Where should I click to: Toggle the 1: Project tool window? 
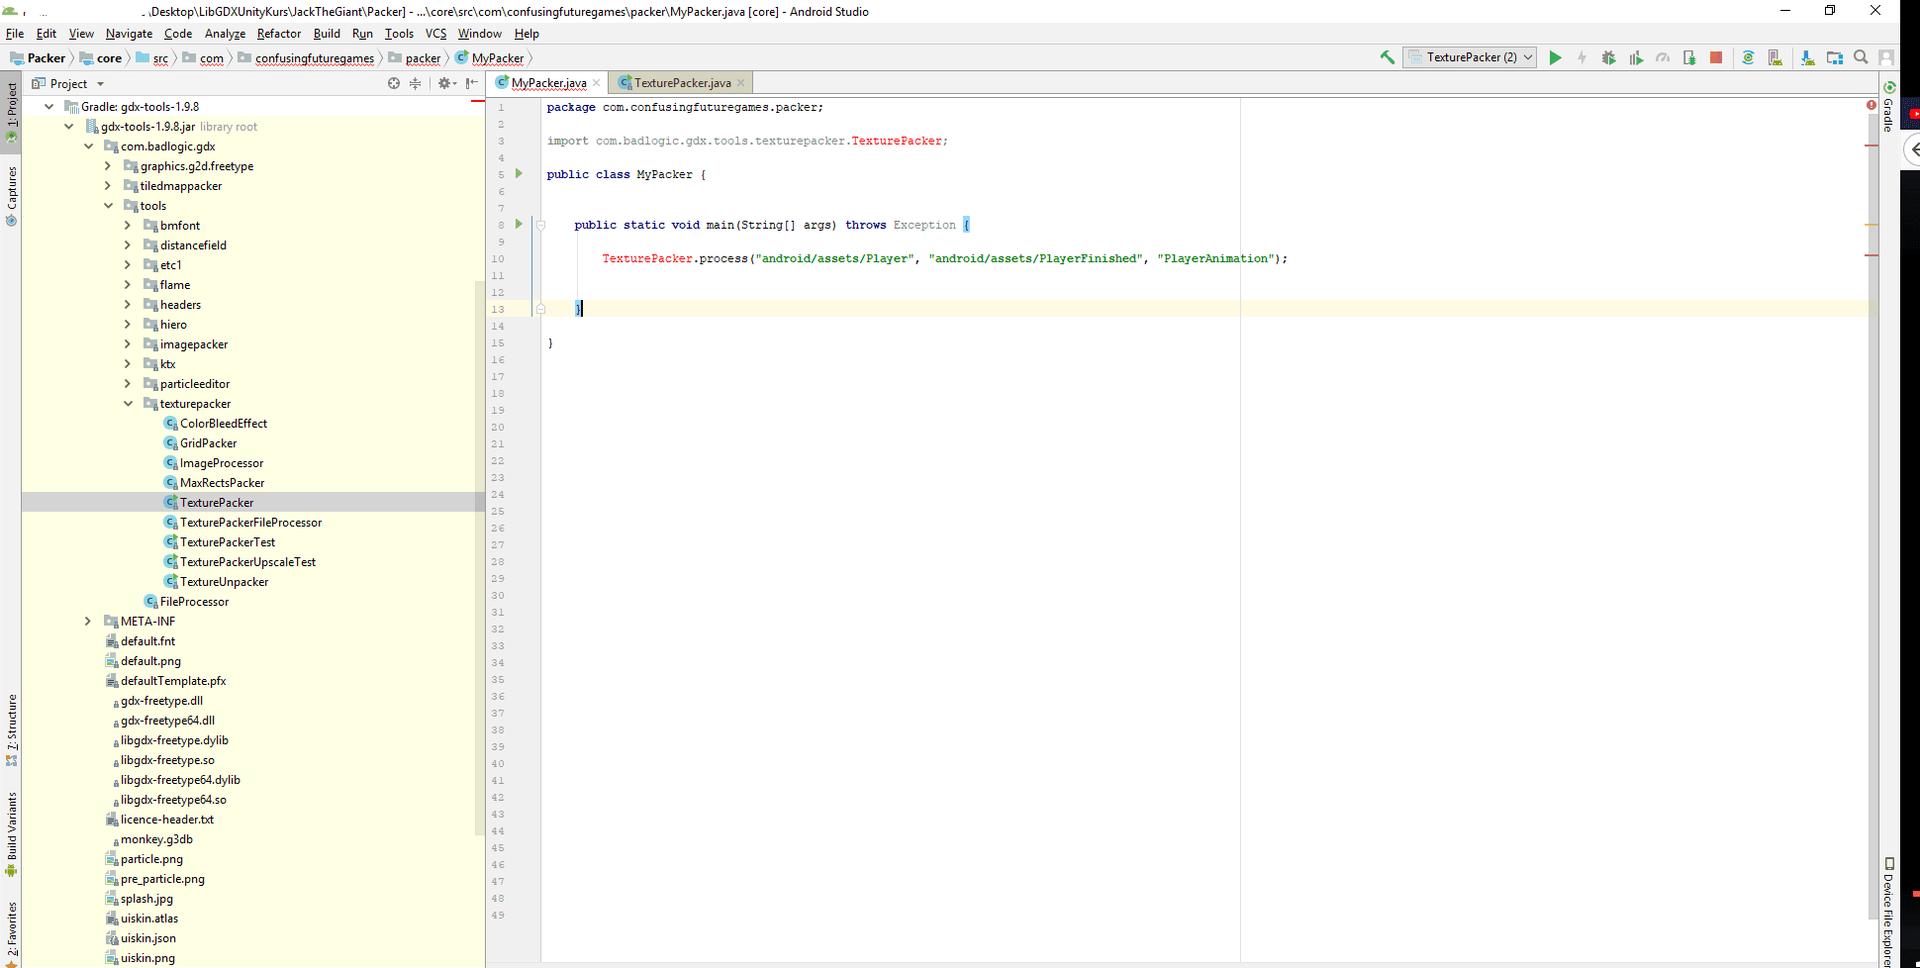[x=11, y=111]
